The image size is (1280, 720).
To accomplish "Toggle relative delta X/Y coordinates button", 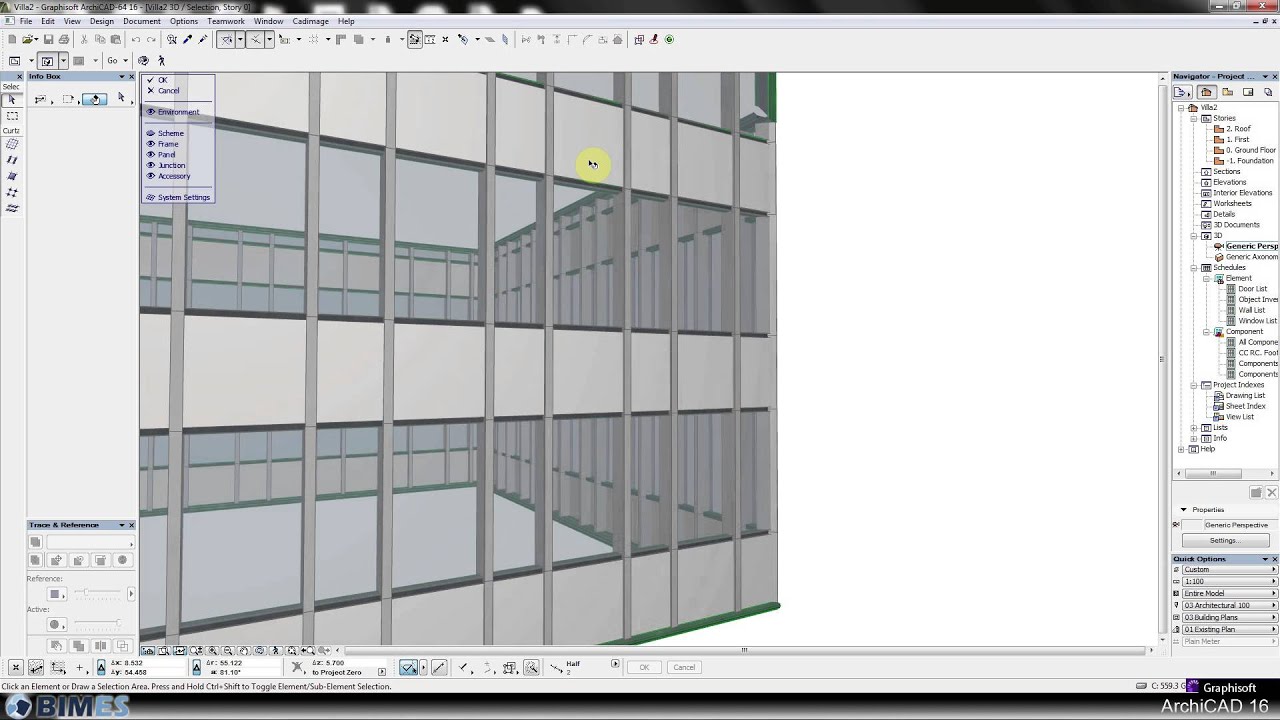I will [x=101, y=667].
